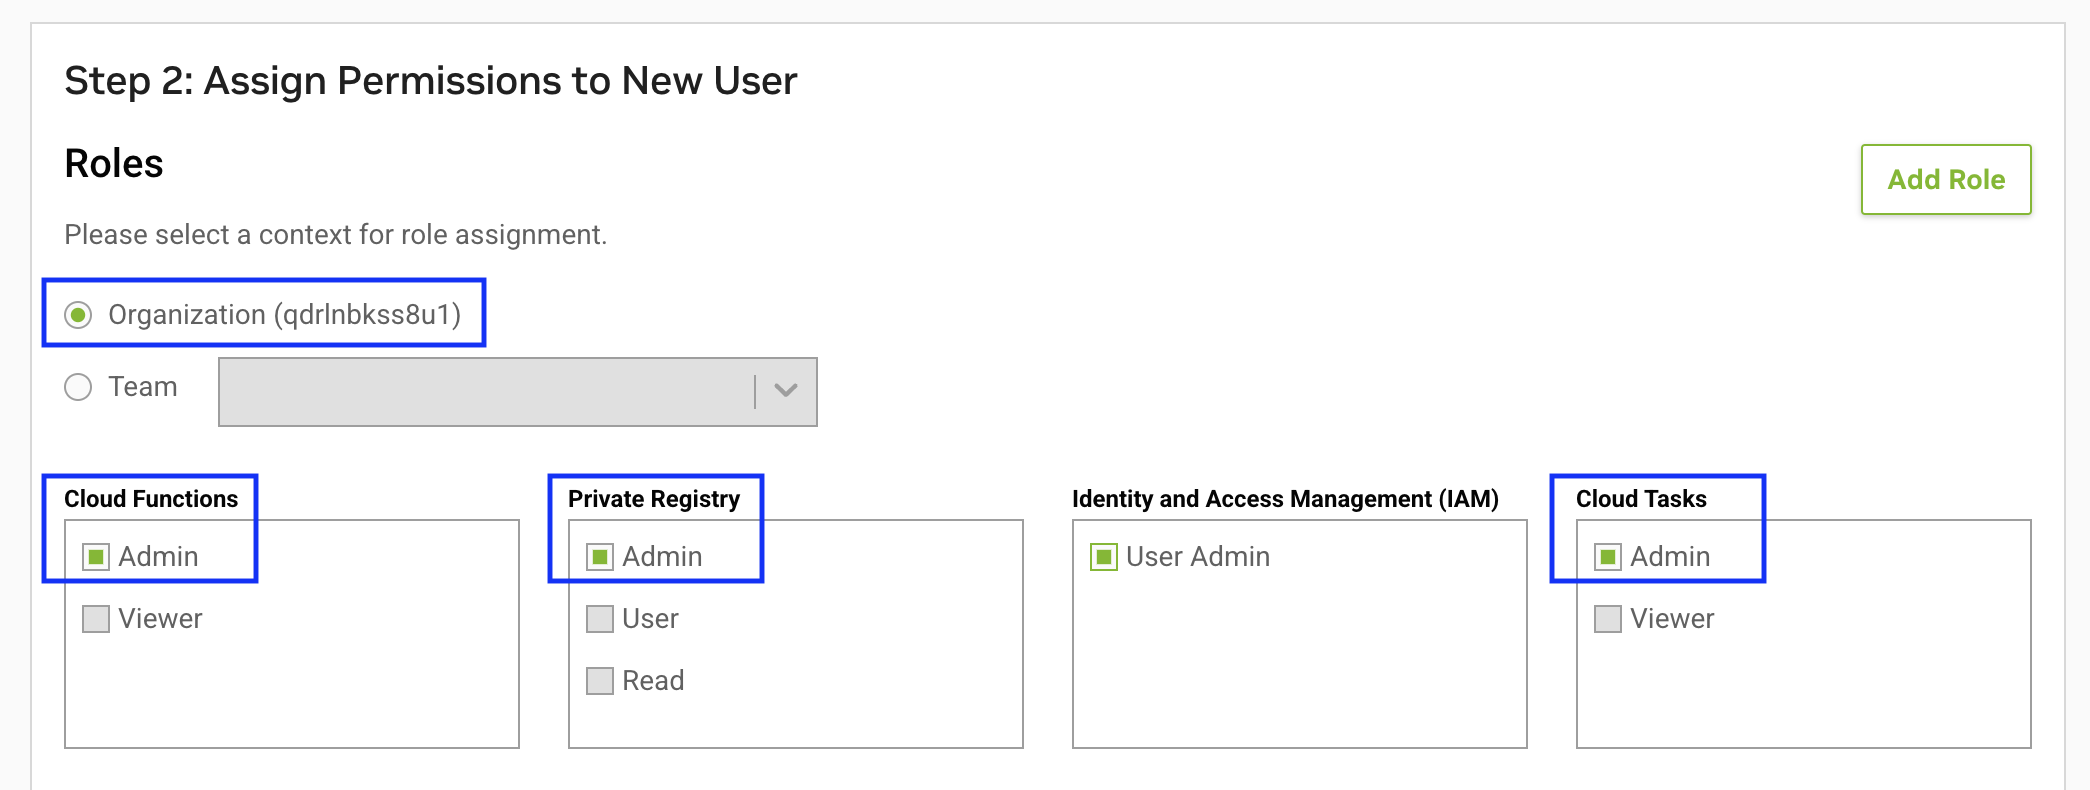The width and height of the screenshot is (2090, 790).
Task: Enable Viewer role under Cloud Functions
Action: tap(96, 619)
